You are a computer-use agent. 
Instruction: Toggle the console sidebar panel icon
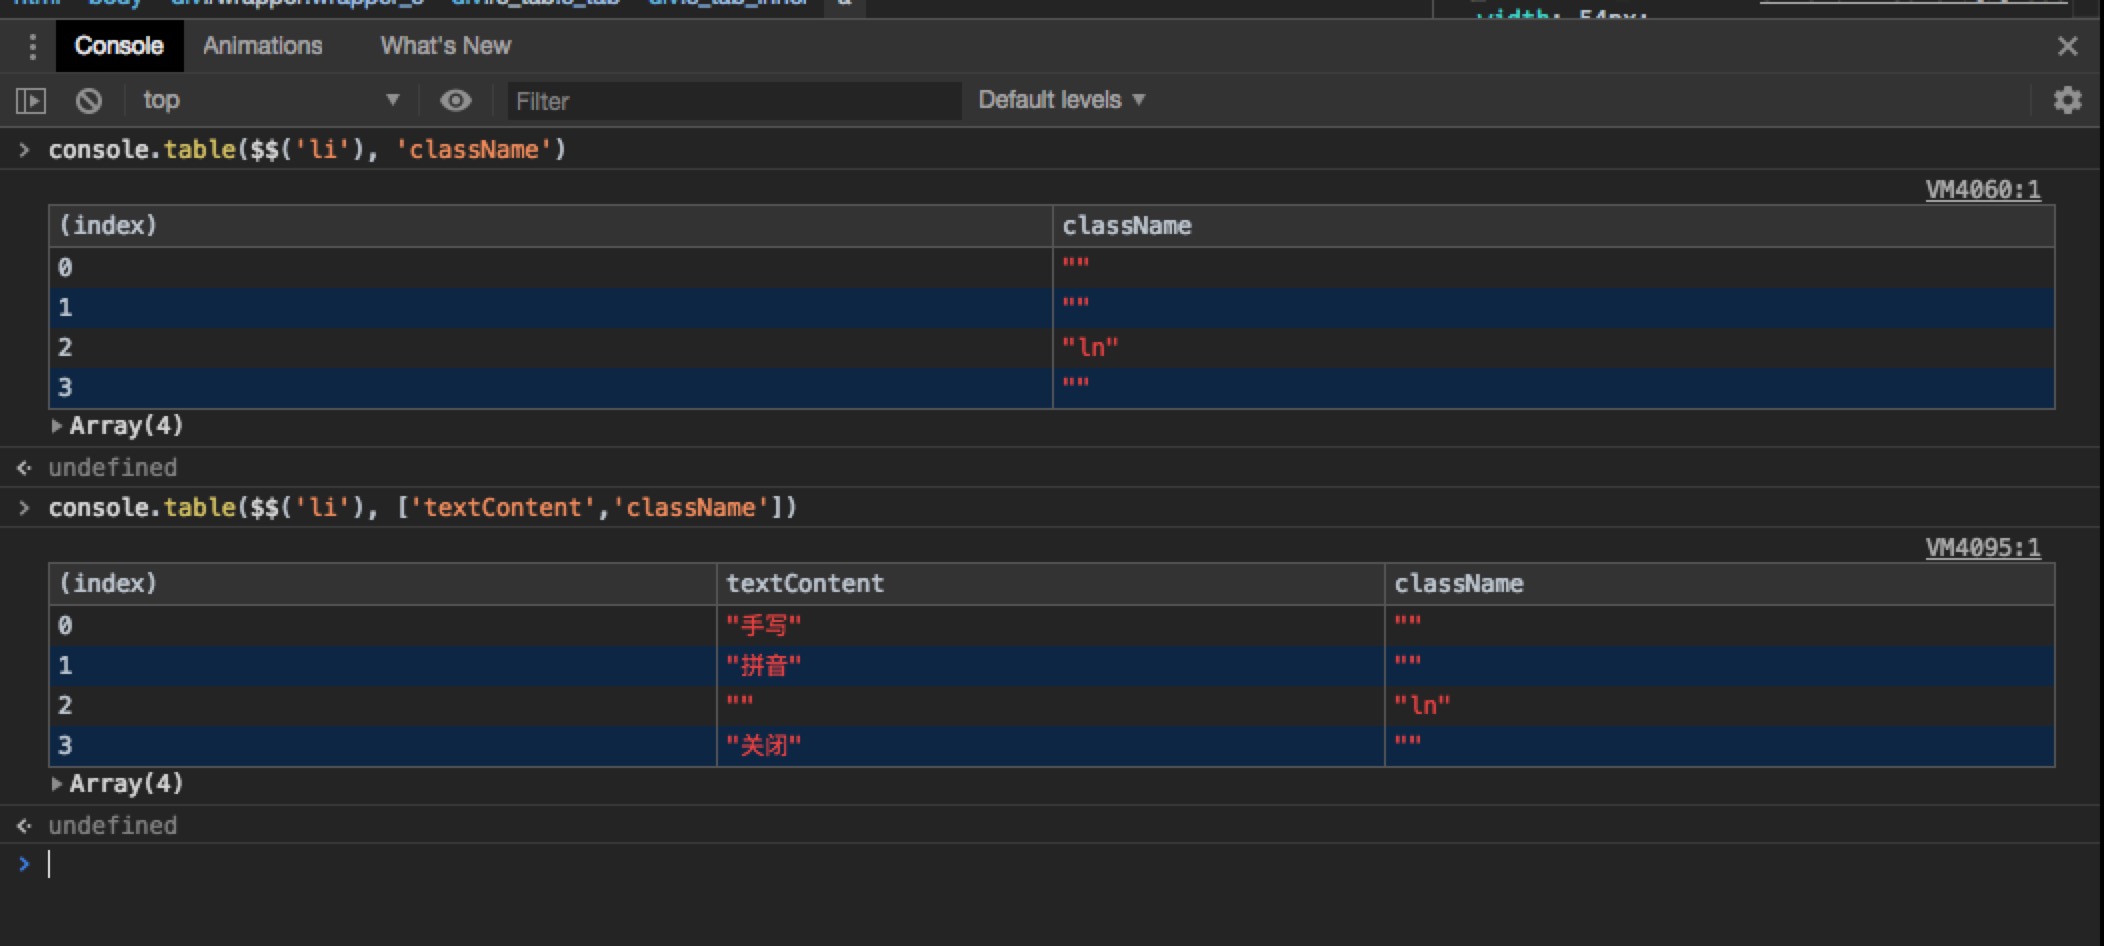31,100
